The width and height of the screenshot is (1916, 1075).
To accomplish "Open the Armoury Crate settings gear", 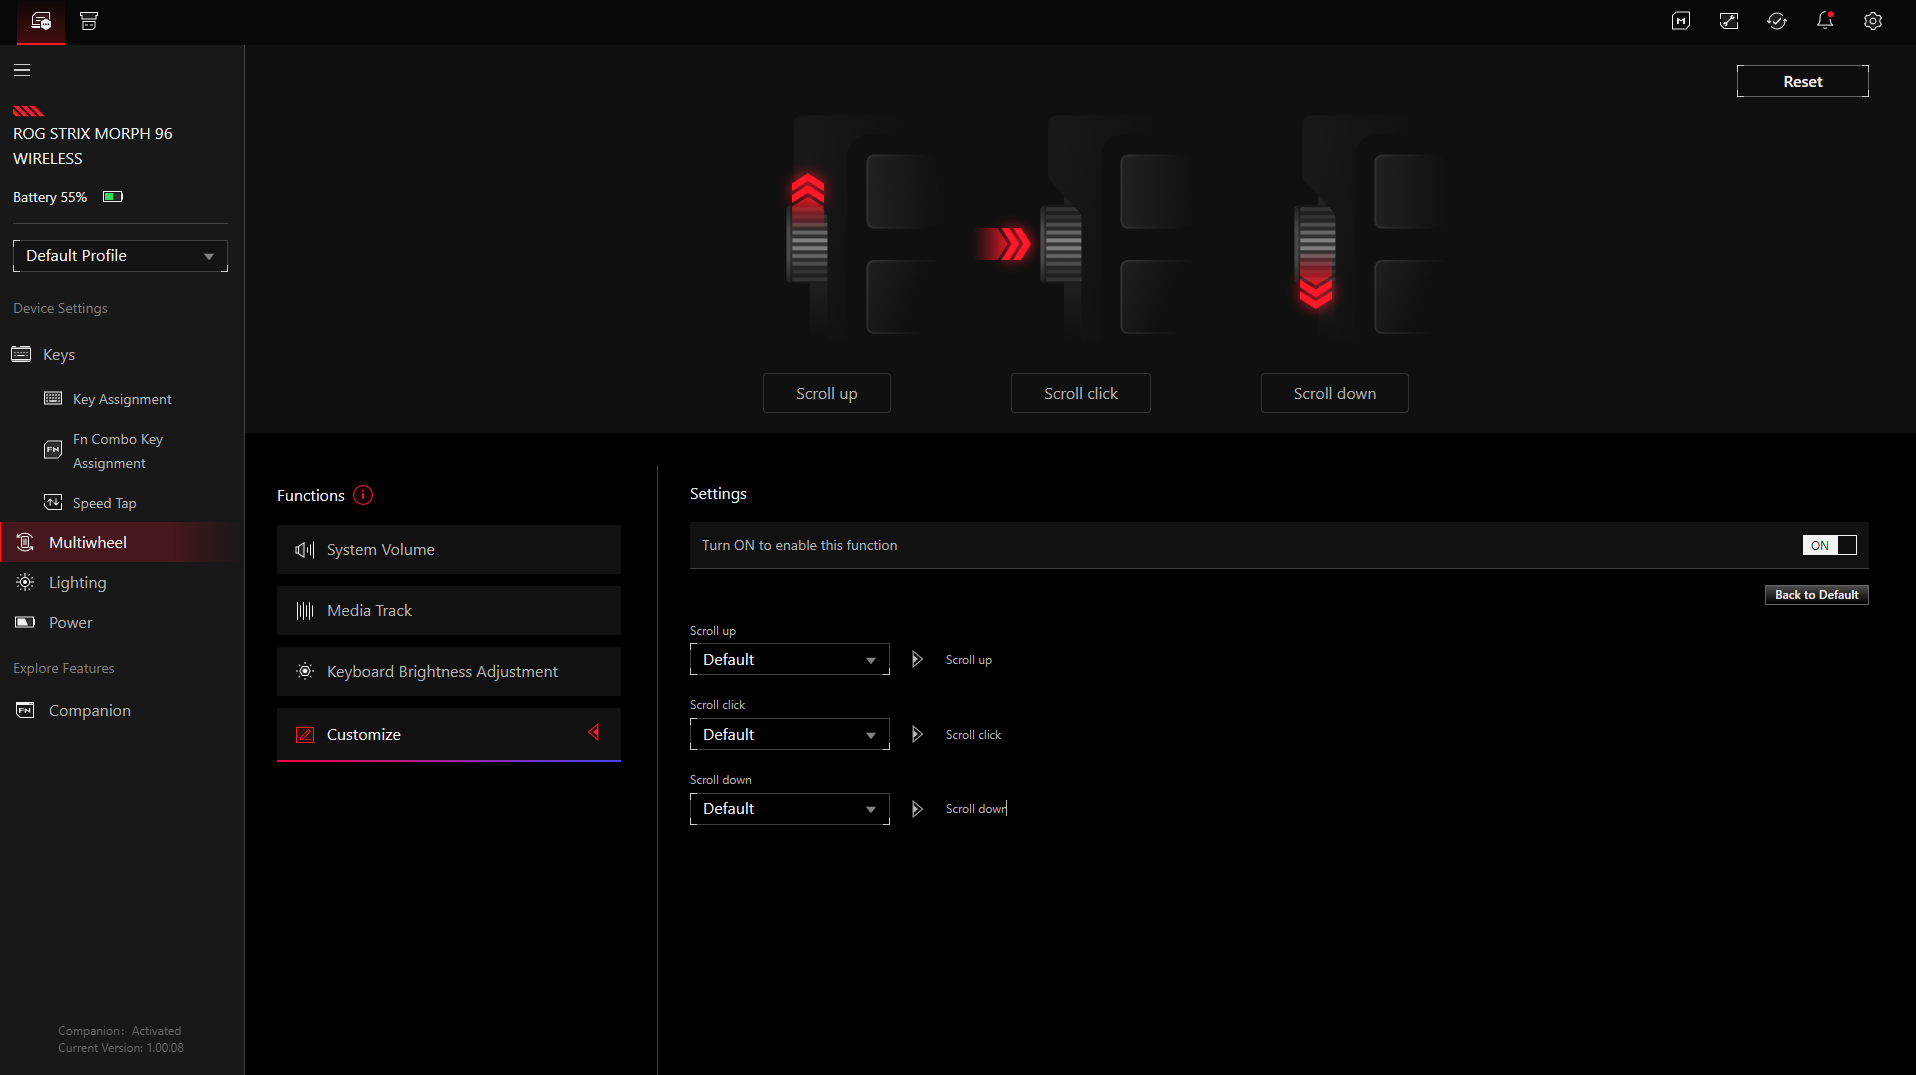I will [1873, 21].
